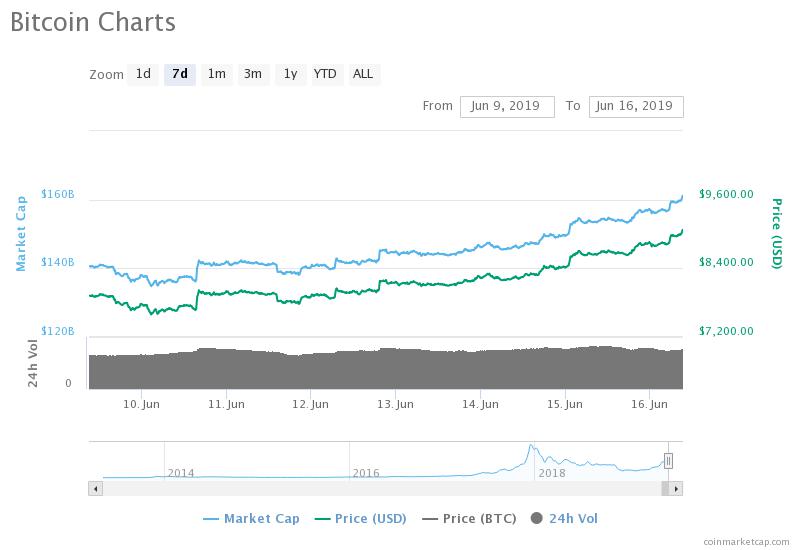Click the 15. Jun axis label
Image resolution: width=800 pixels, height=550 pixels.
564,404
